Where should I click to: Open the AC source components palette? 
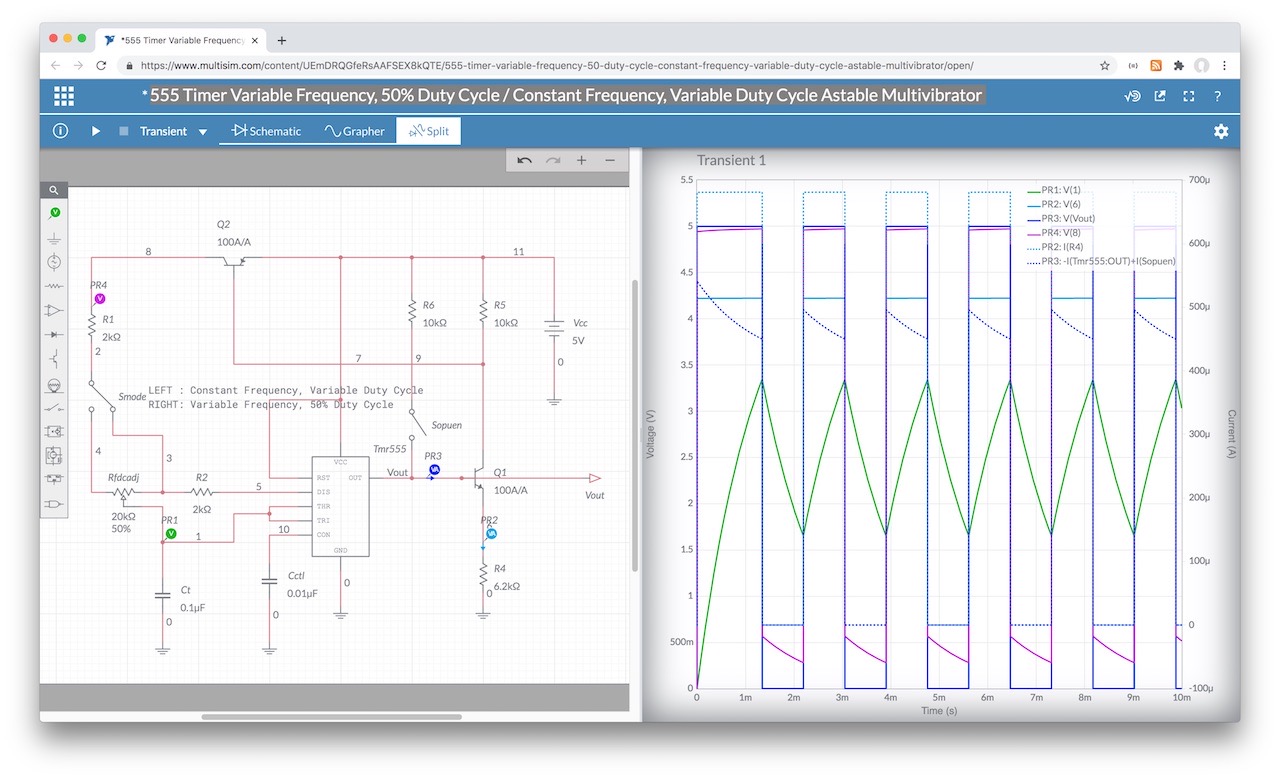[54, 262]
